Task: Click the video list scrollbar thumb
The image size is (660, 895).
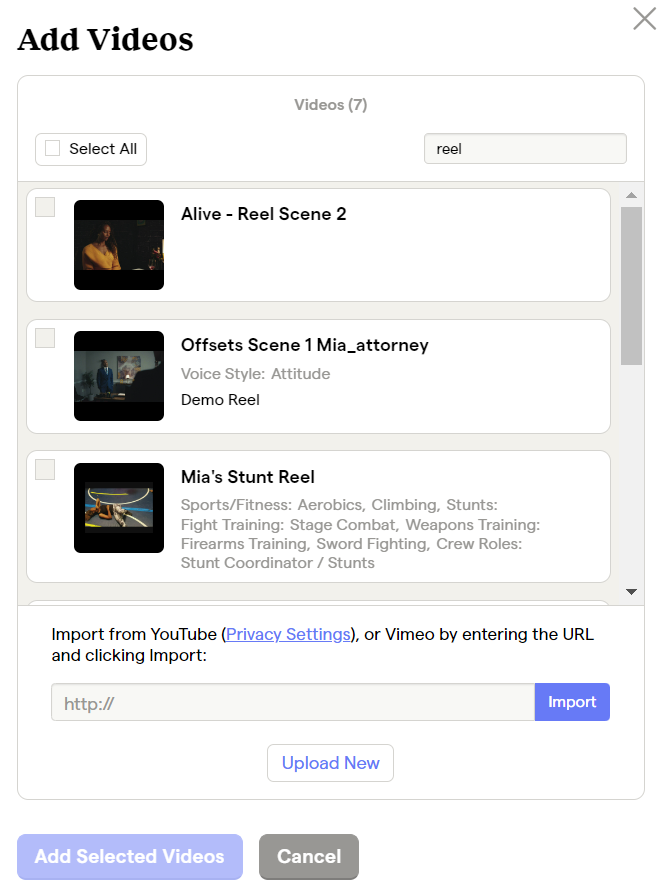Action: coord(631,285)
